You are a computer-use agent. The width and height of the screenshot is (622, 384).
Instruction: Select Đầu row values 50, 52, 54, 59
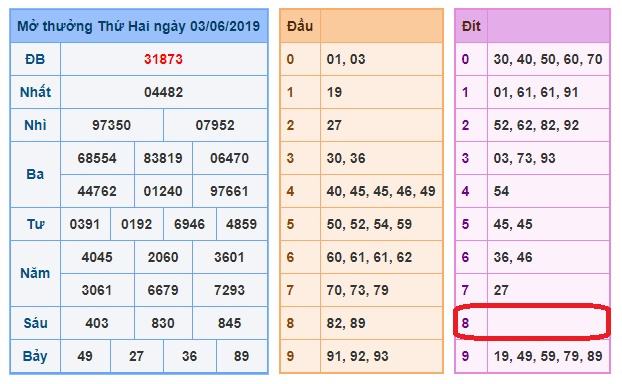coord(369,224)
